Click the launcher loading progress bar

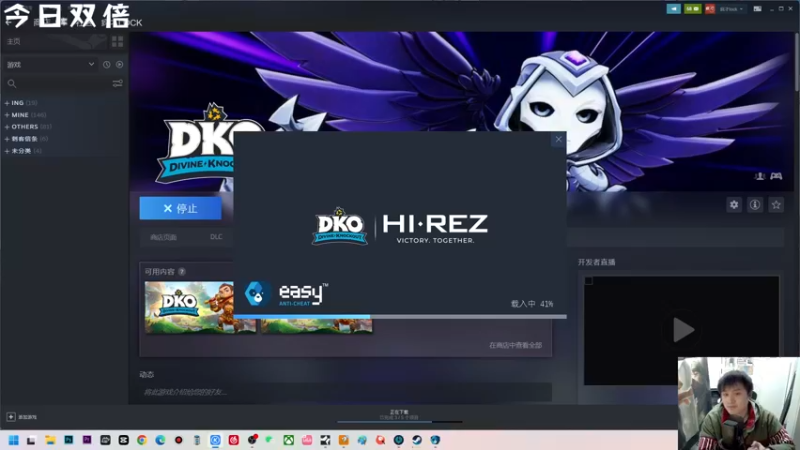(400, 317)
